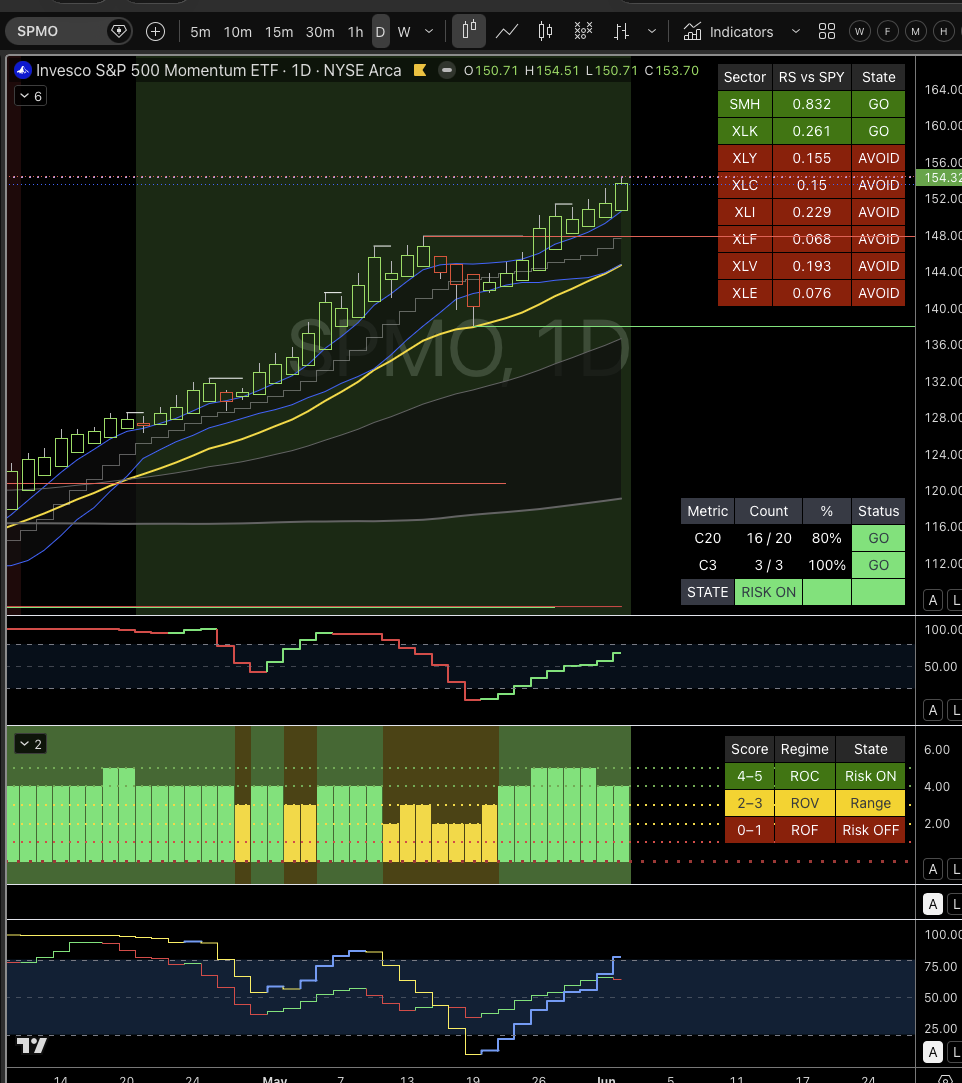Collapse the 6 indicators legend in main pane
This screenshot has height=1083, width=962.
30,96
